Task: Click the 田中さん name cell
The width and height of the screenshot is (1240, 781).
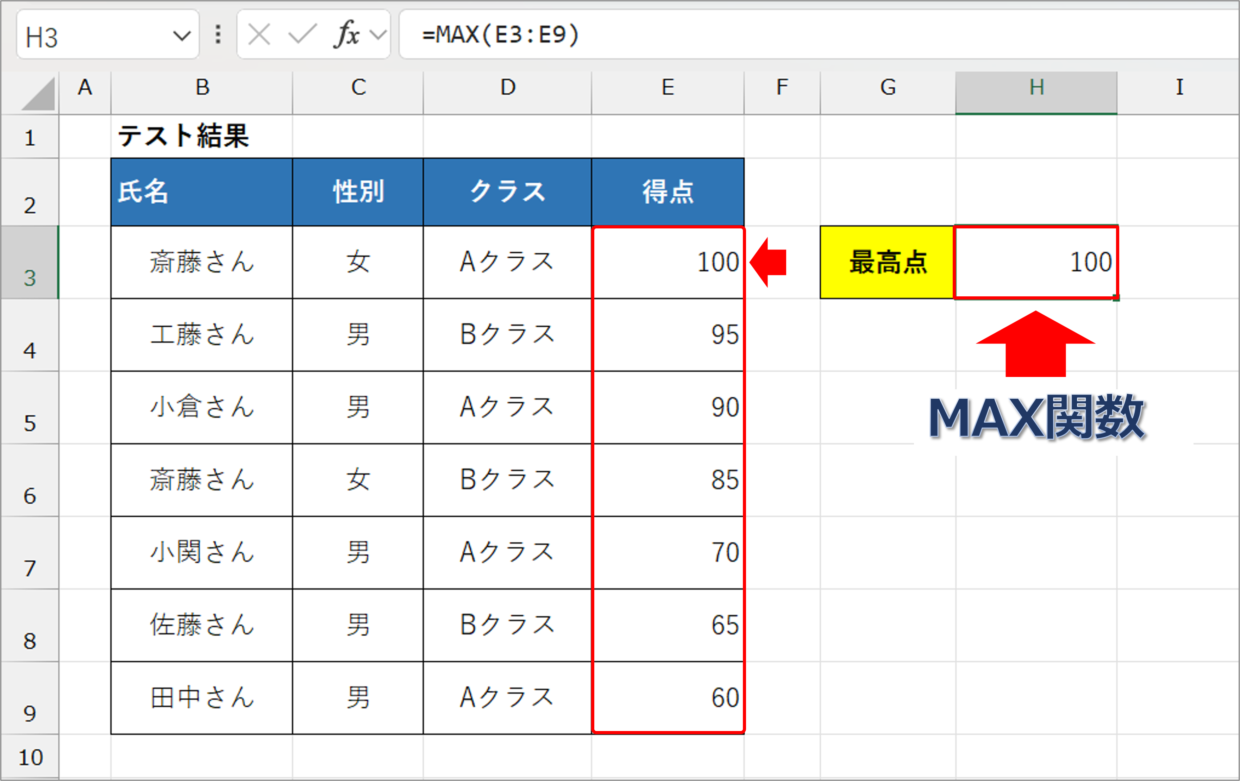Action: click(x=202, y=698)
